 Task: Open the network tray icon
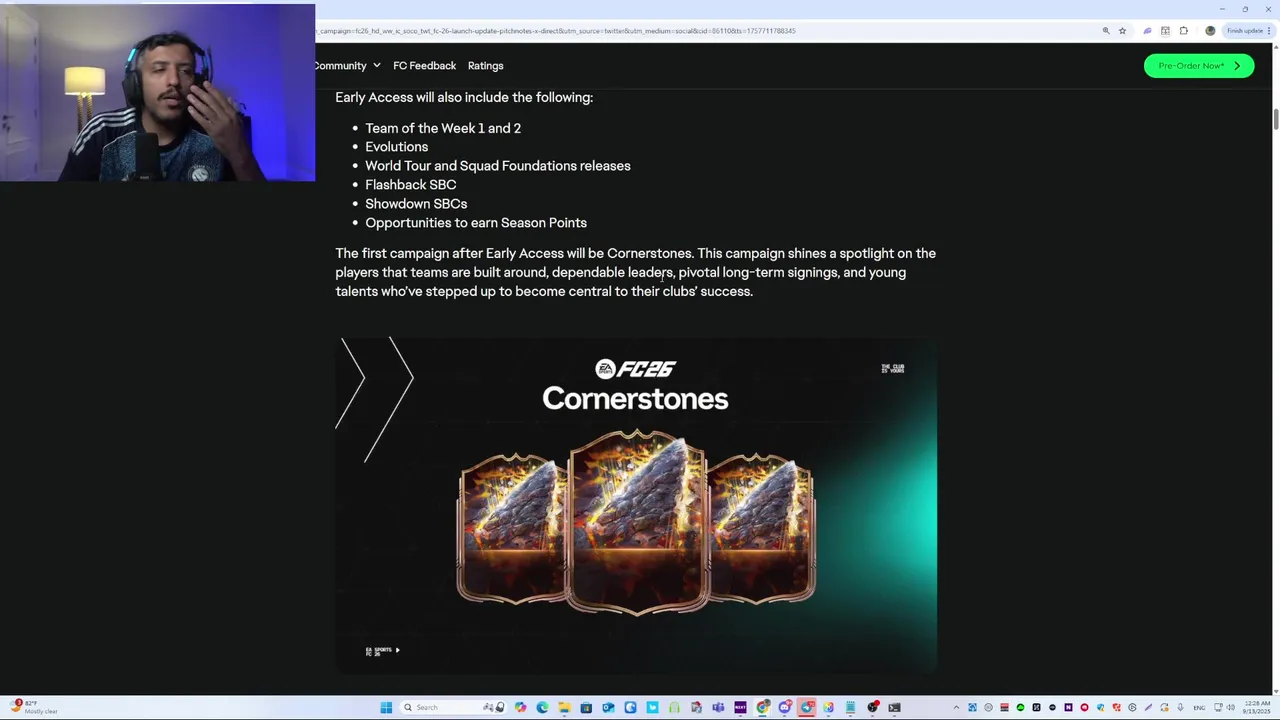[1218, 707]
